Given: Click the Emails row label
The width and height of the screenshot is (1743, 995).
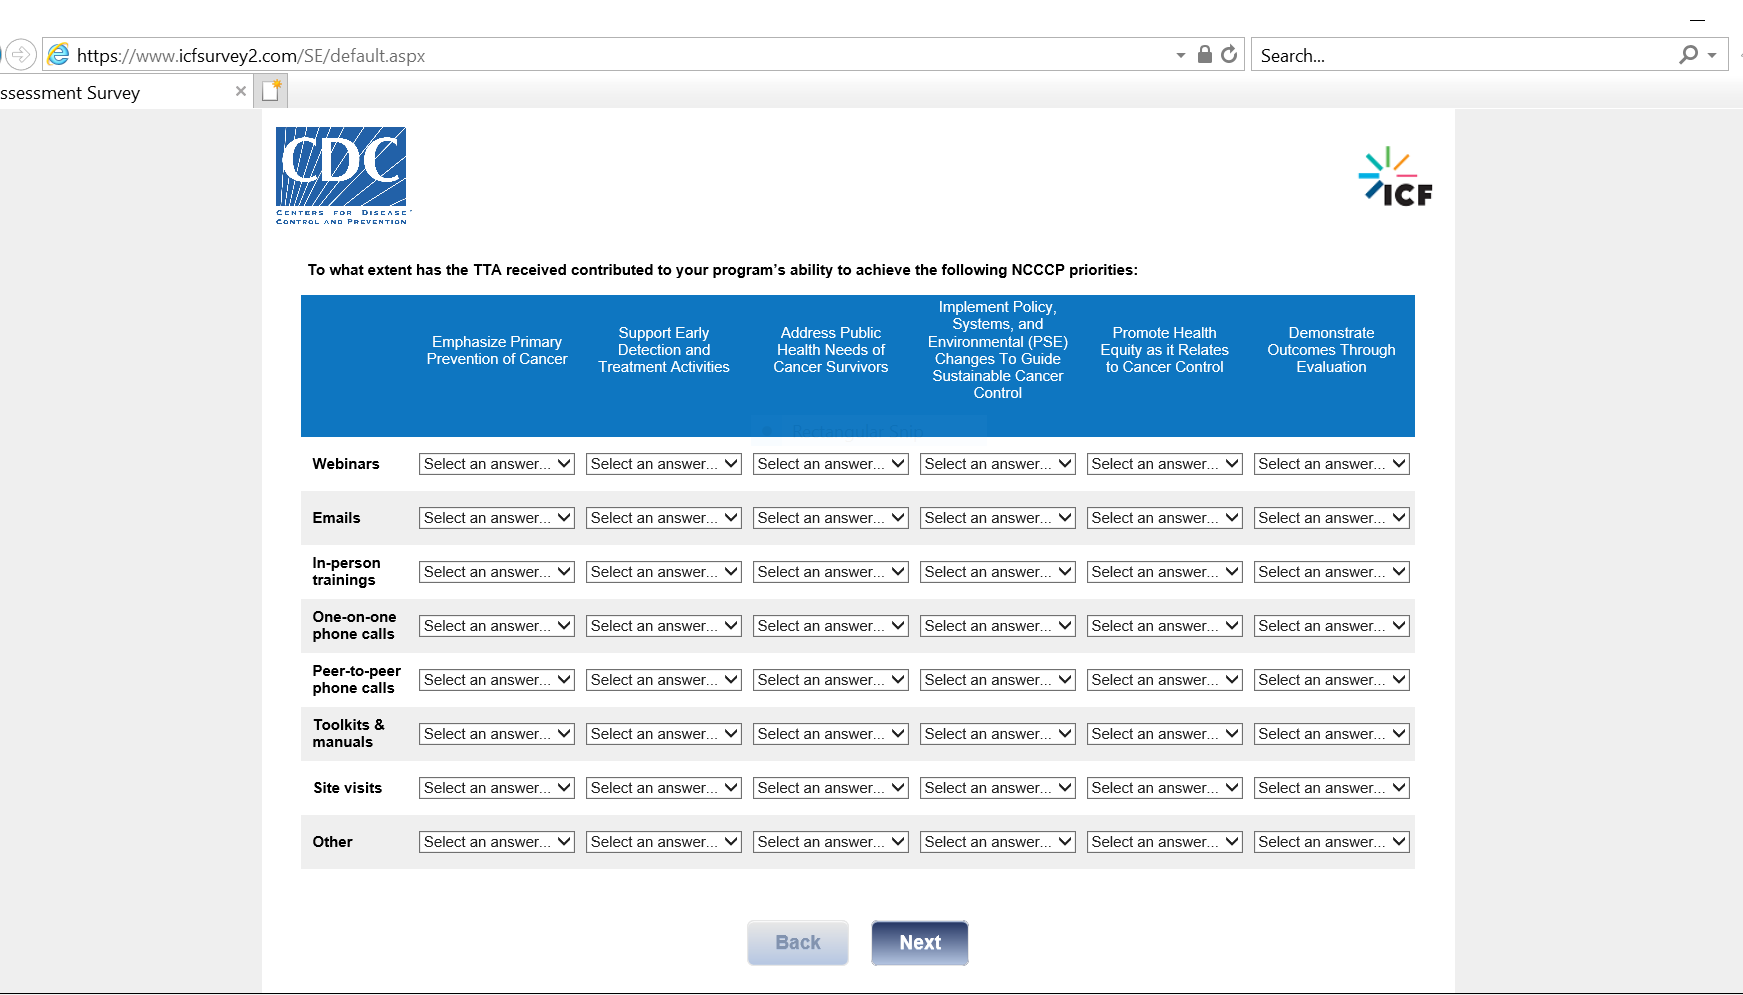Looking at the screenshot, I should coord(336,518).
